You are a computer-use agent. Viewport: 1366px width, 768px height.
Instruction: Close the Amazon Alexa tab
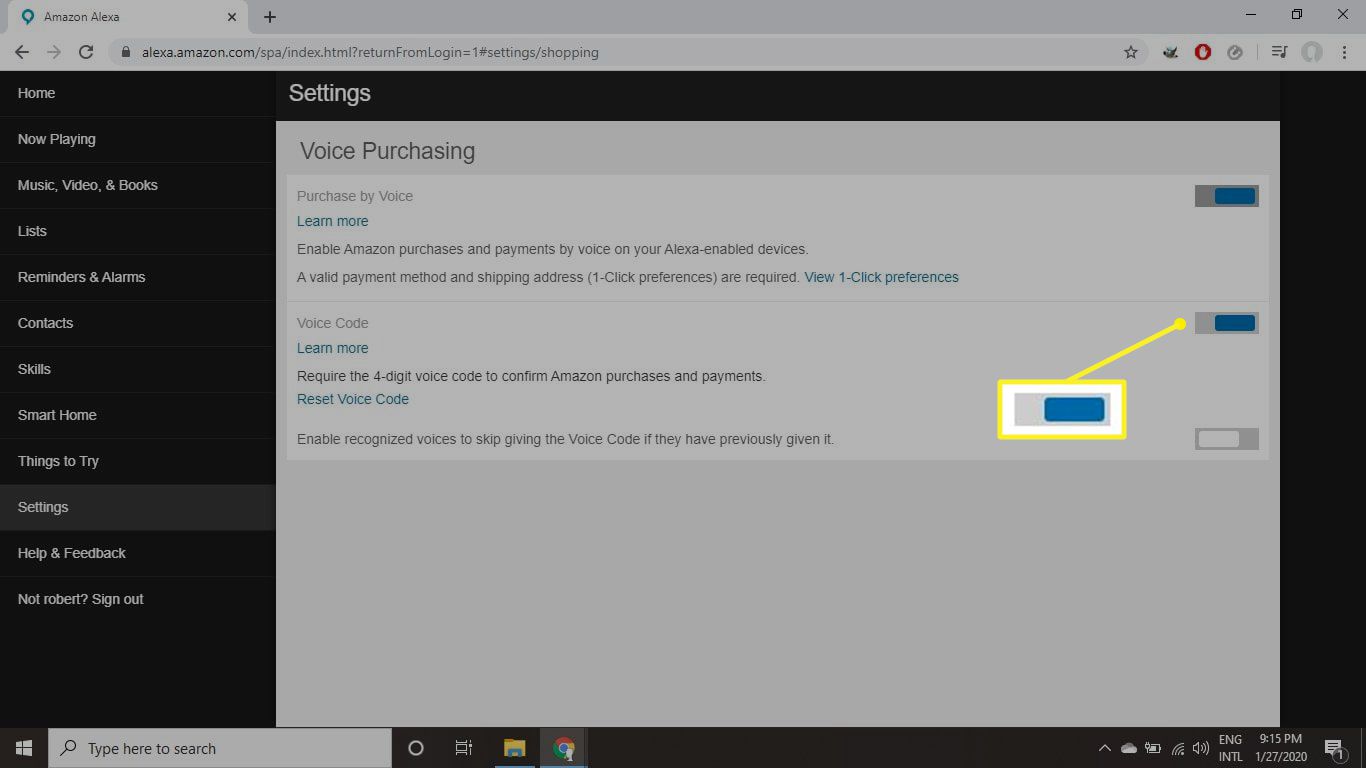tap(232, 17)
